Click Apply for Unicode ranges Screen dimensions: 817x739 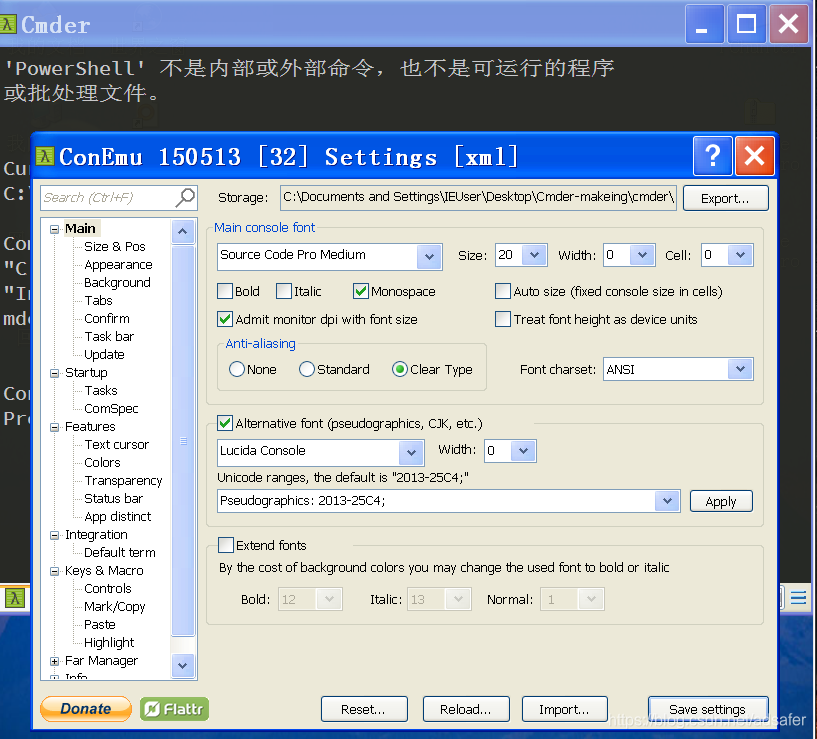(x=721, y=501)
